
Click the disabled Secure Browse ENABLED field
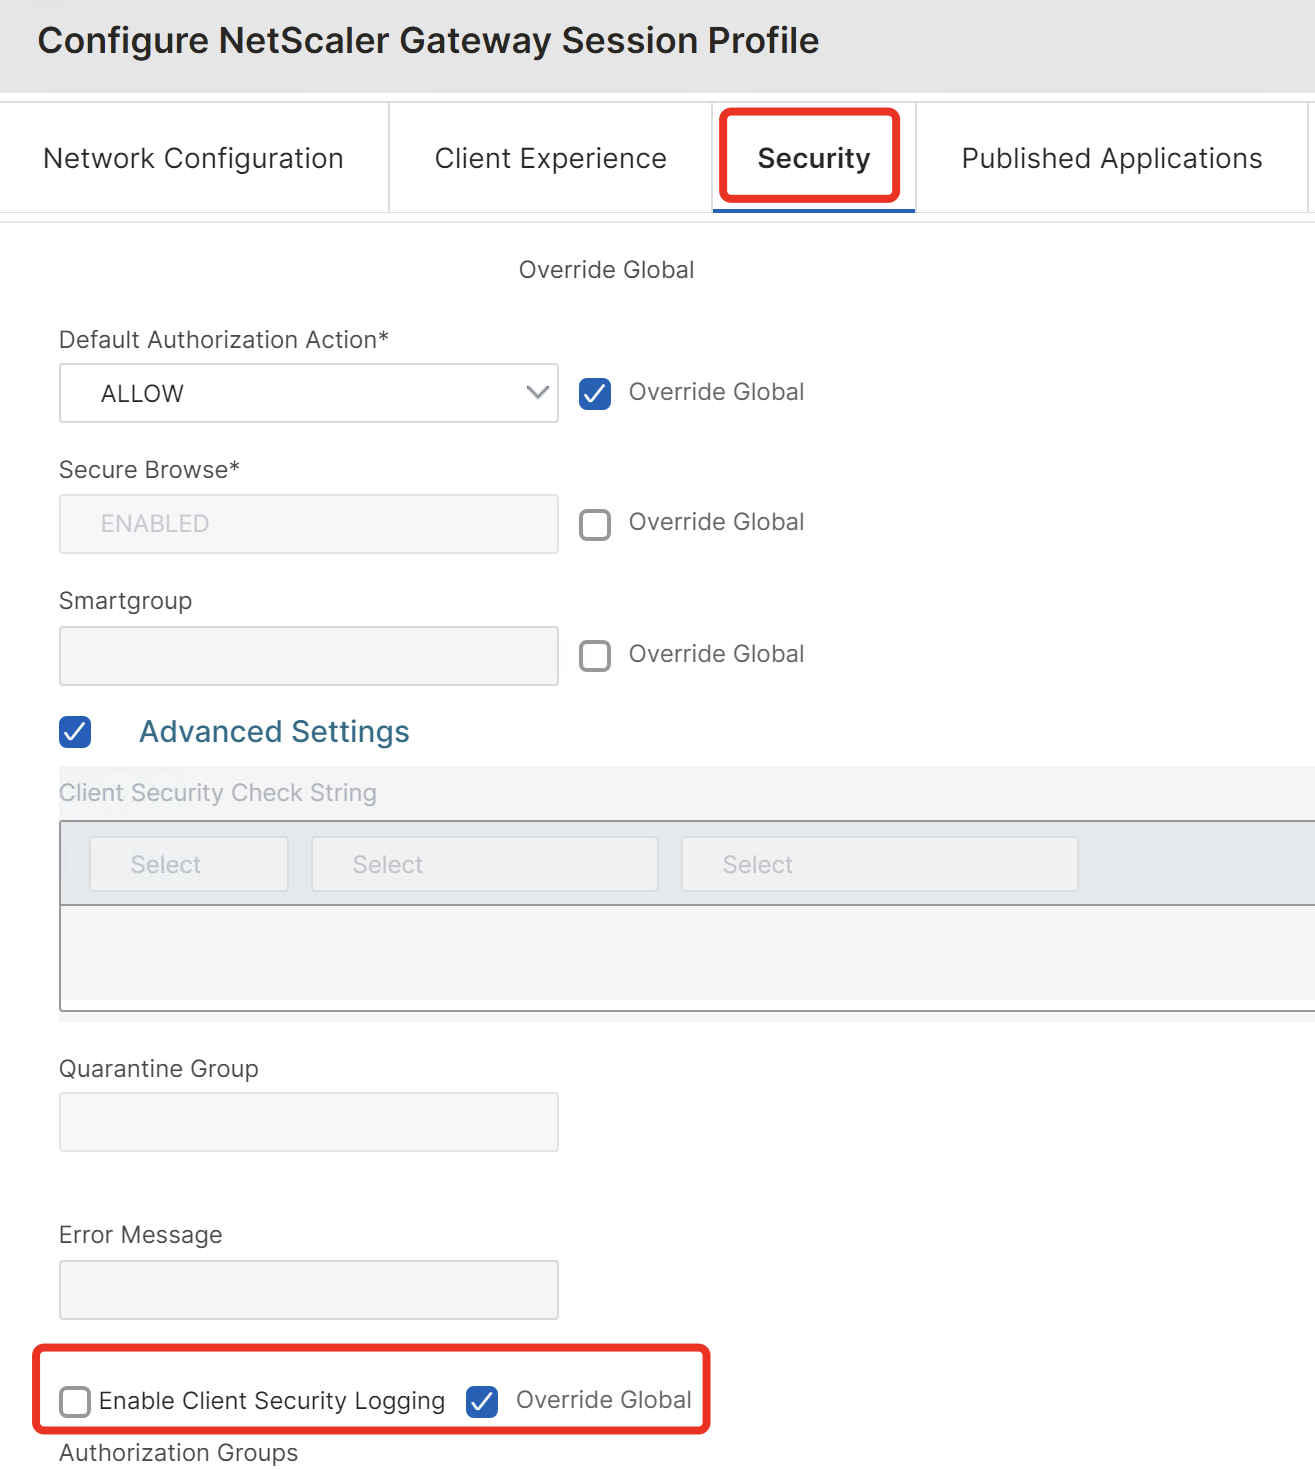coord(309,524)
